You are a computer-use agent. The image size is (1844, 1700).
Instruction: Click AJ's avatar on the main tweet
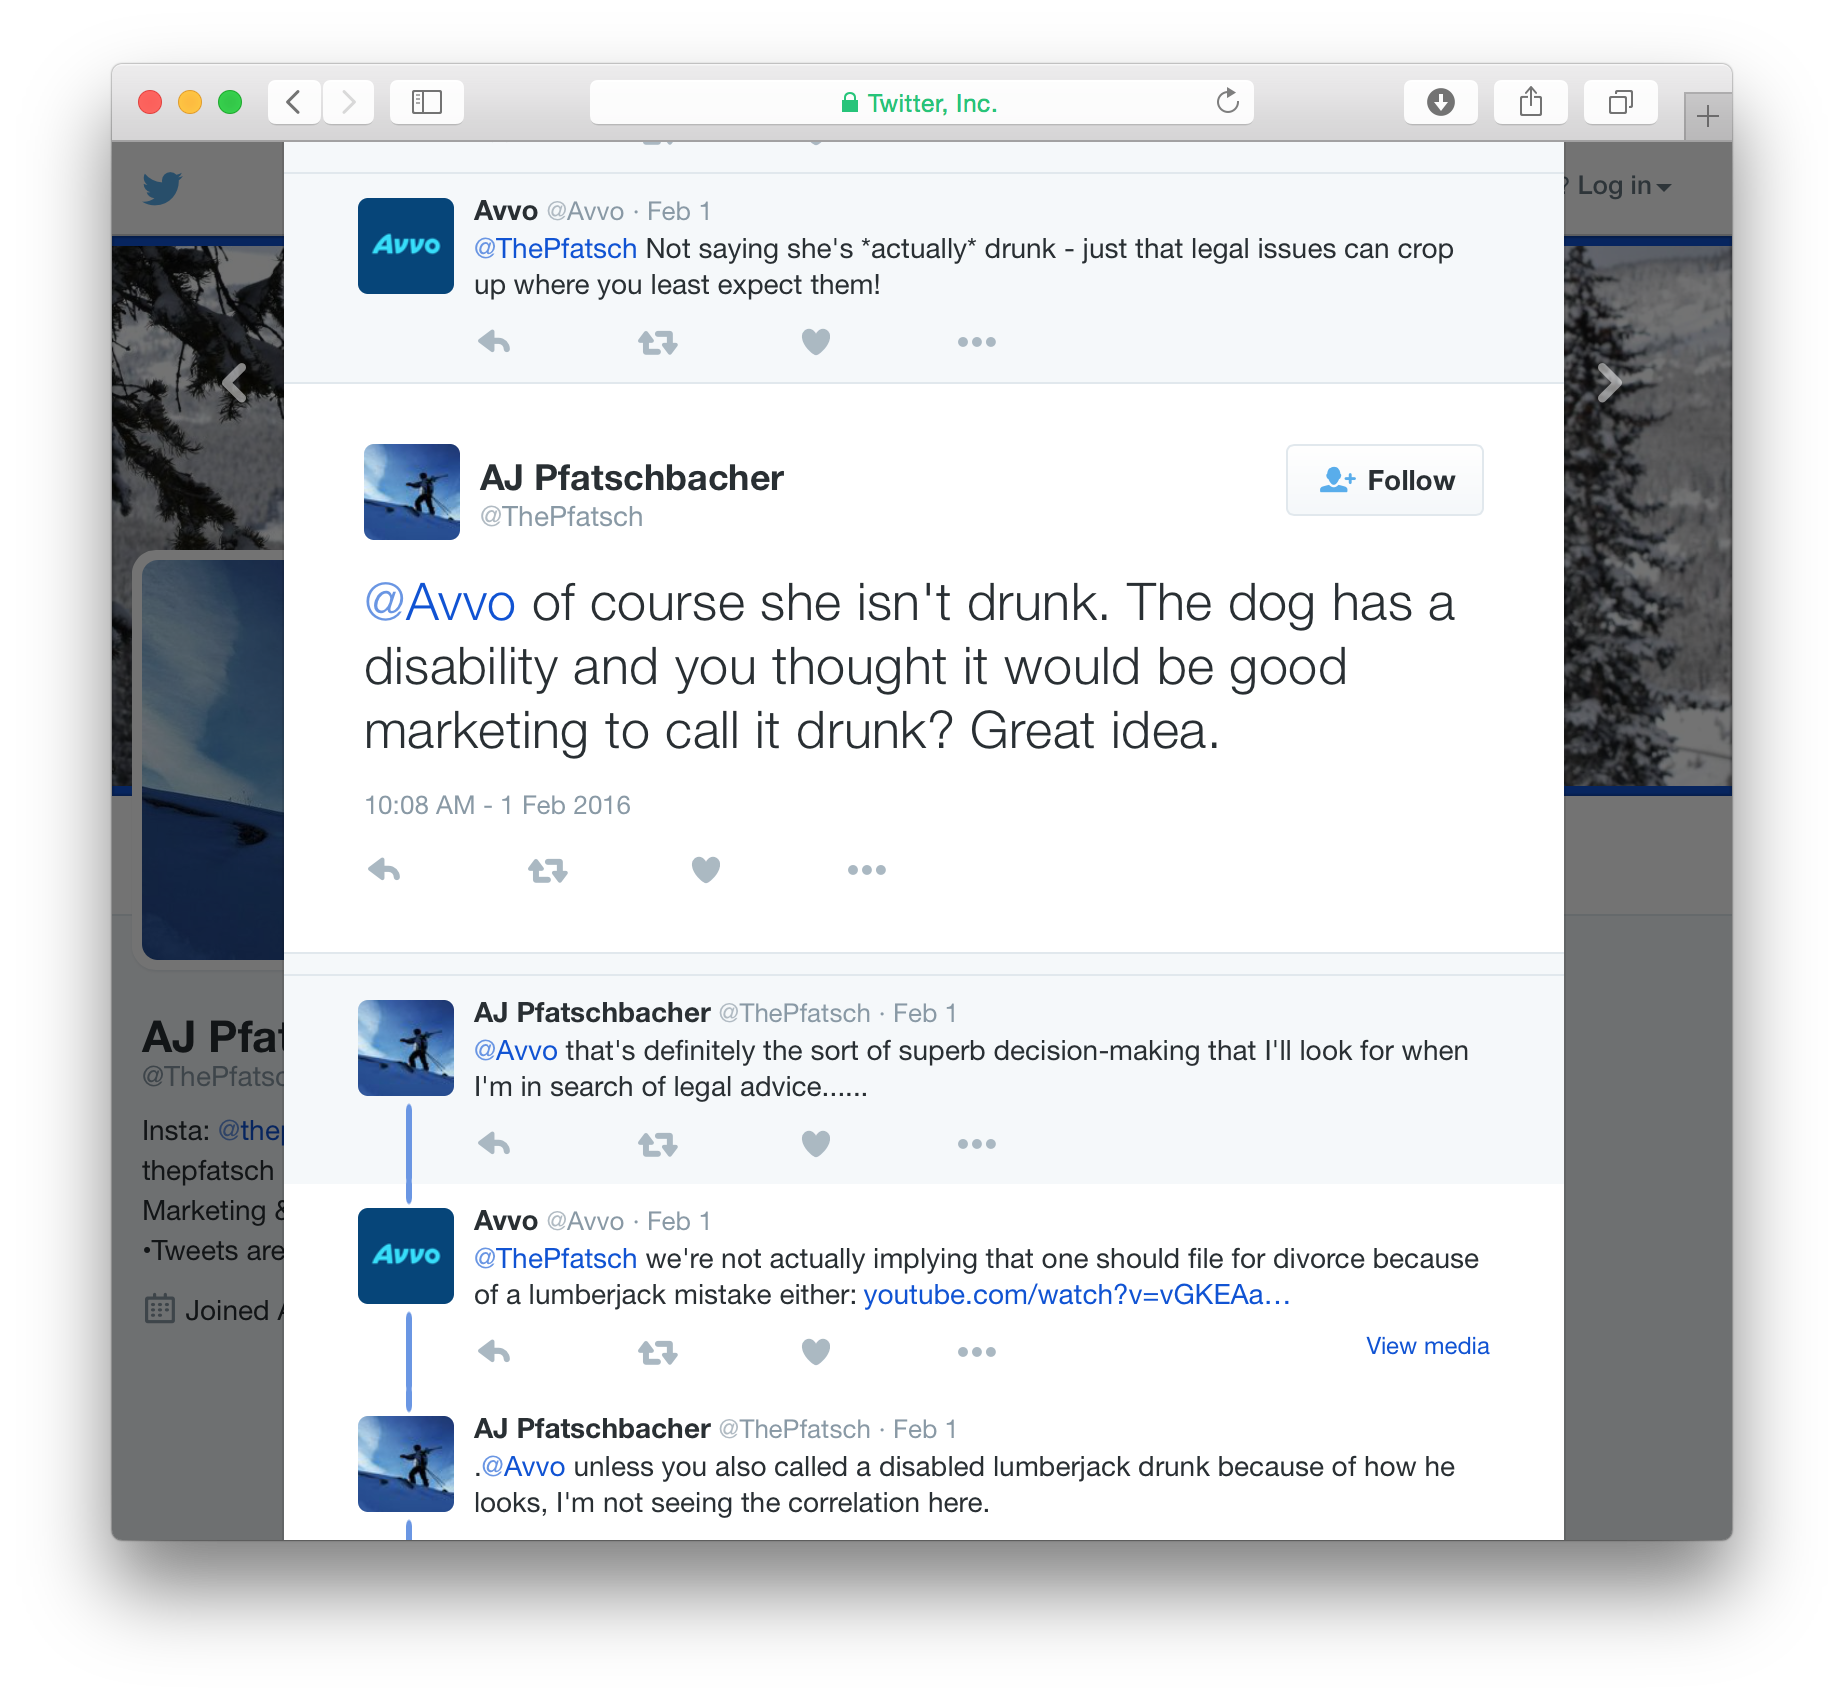click(412, 492)
